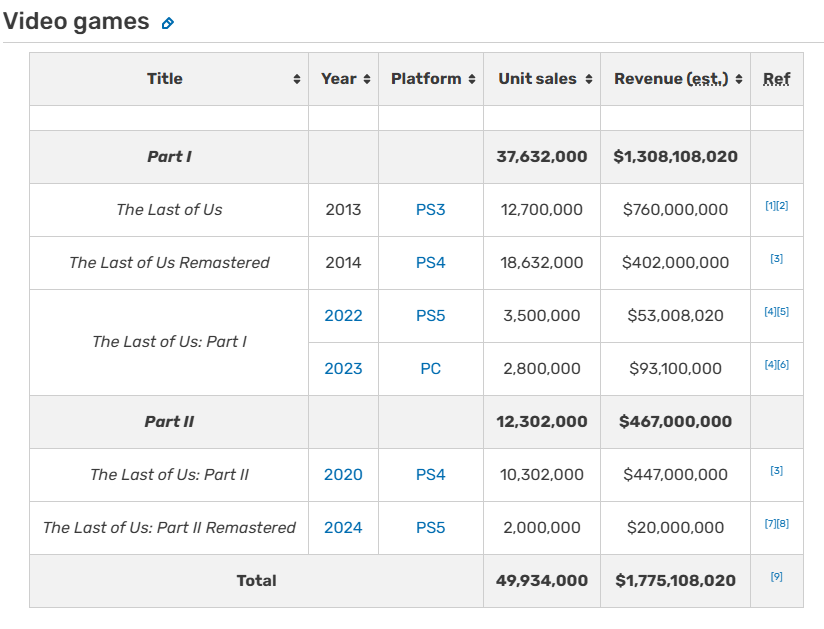Viewport: 824px width, 629px height.
Task: Select The Last of Us: Part I title cell
Action: coord(169,342)
